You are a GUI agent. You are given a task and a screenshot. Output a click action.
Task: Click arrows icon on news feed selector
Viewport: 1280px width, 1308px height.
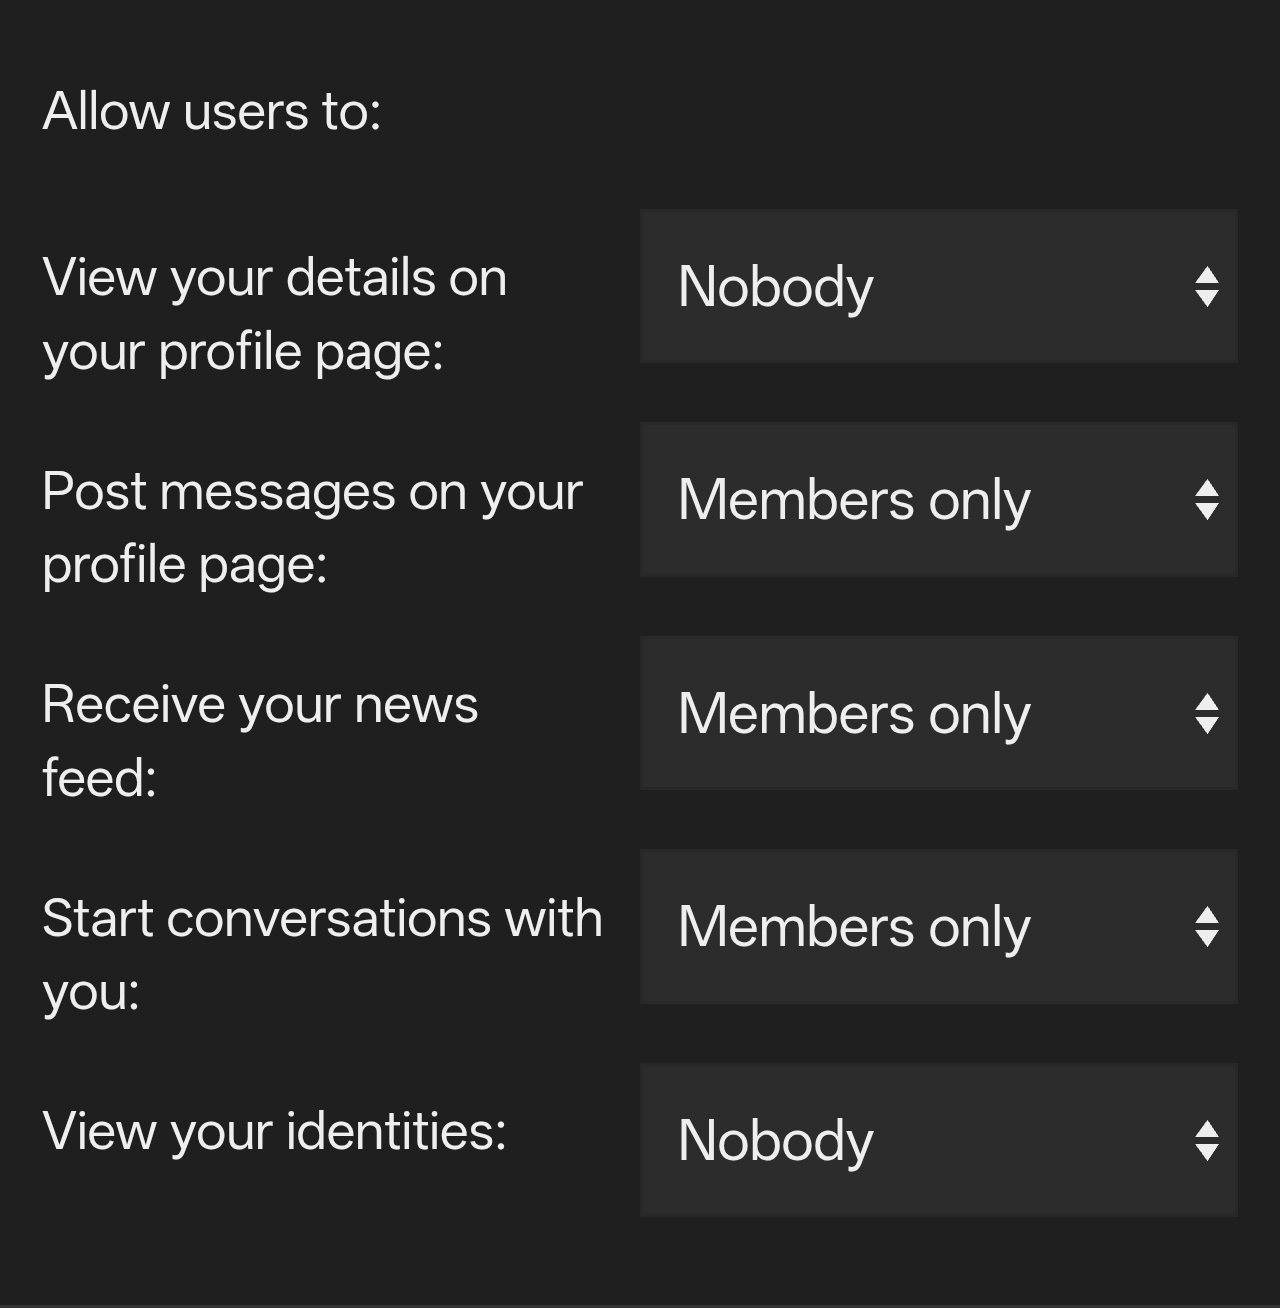point(1207,714)
